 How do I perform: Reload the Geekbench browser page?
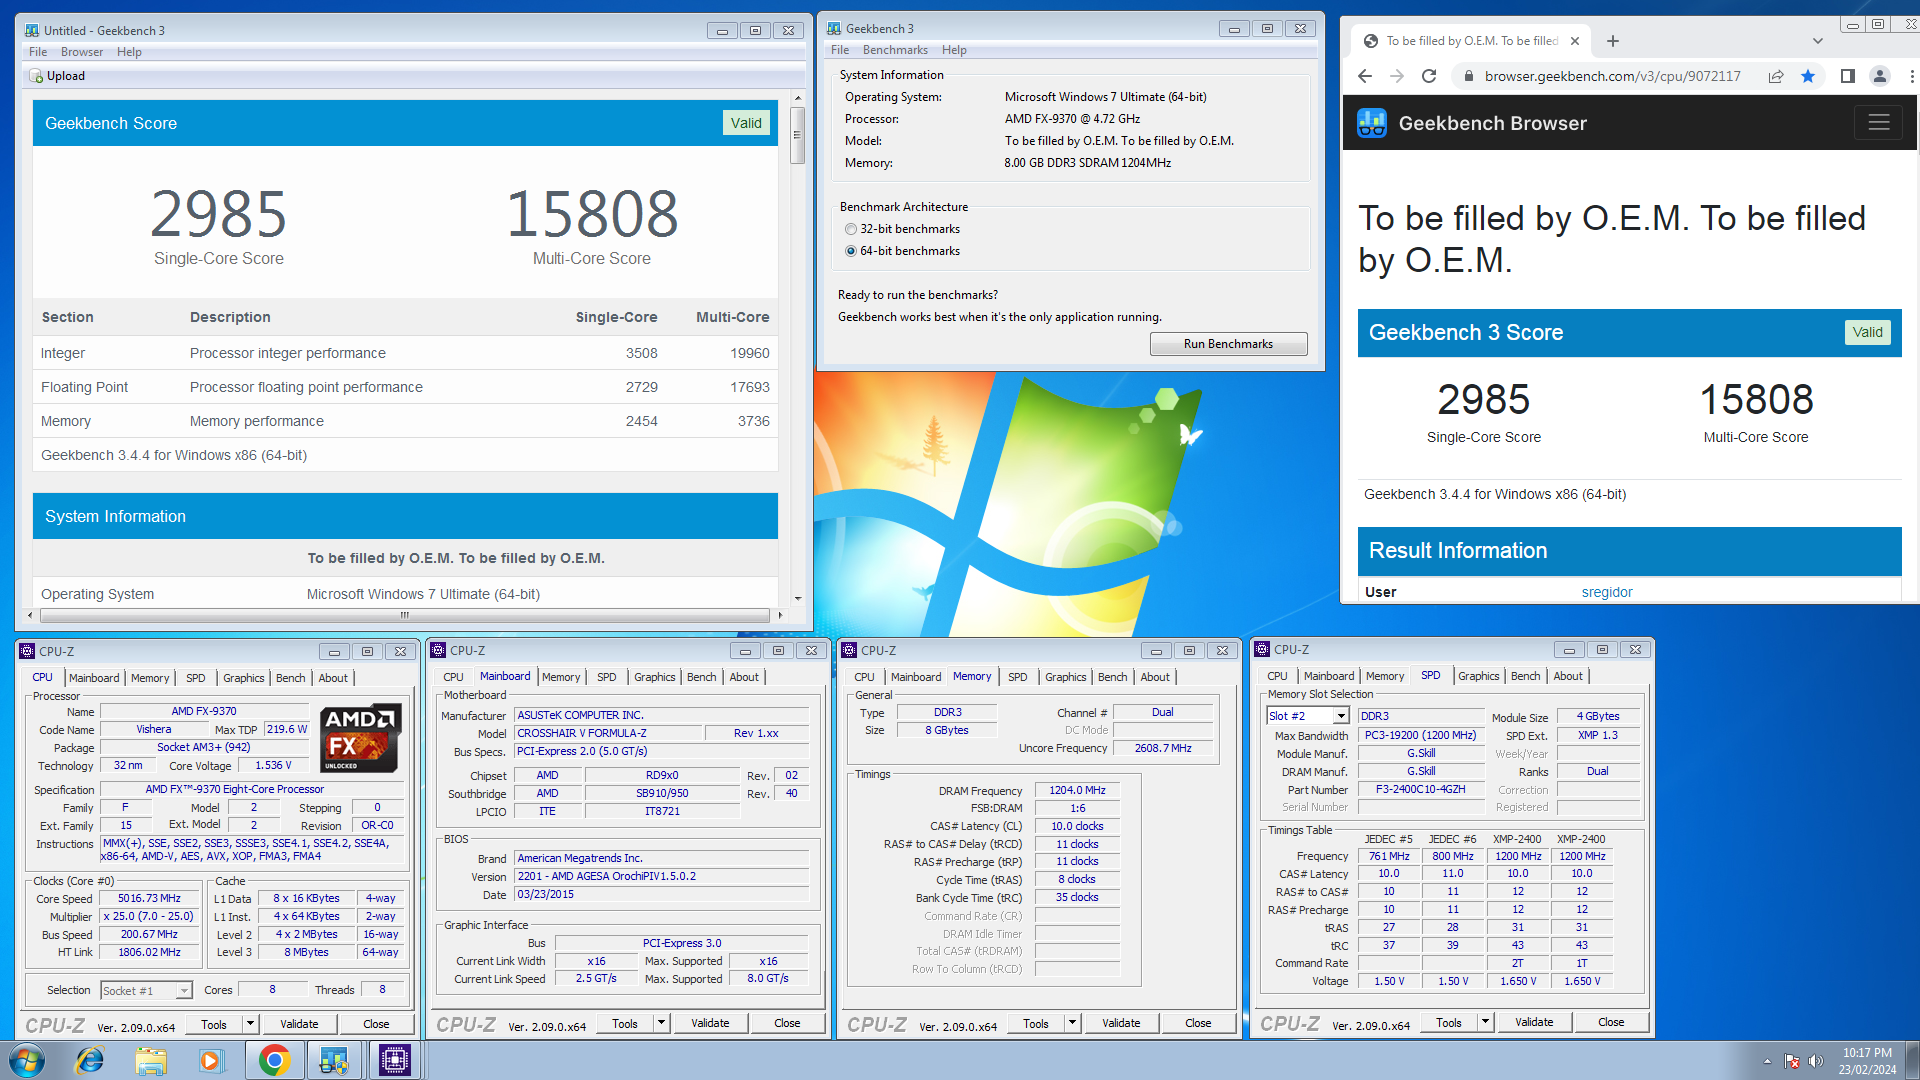pos(1429,76)
